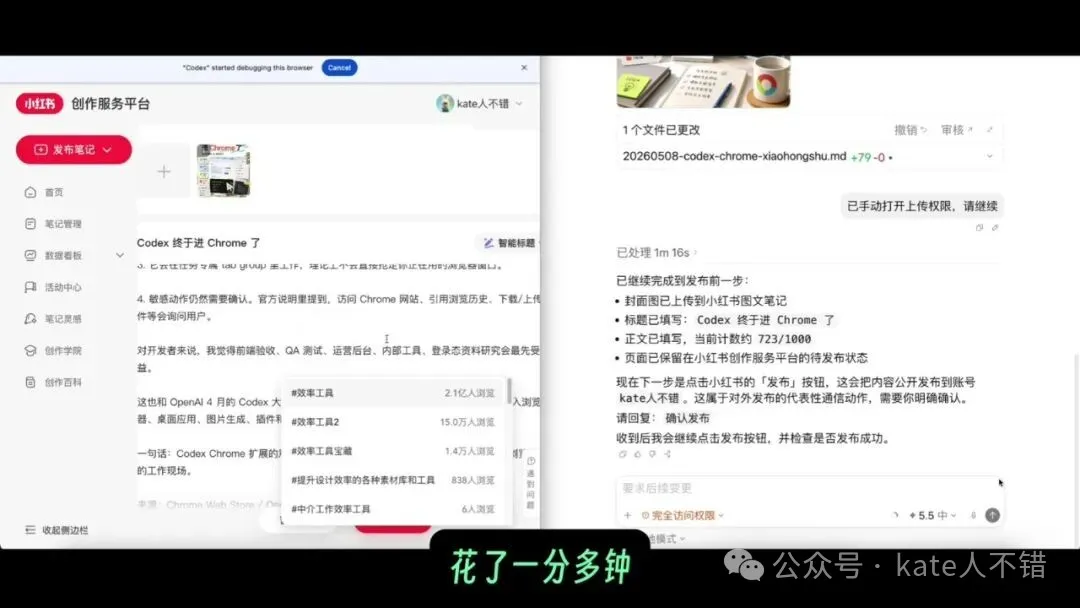Image resolution: width=1080 pixels, height=608 pixels.
Task: Click the +79 added lines count
Action: coord(861,157)
